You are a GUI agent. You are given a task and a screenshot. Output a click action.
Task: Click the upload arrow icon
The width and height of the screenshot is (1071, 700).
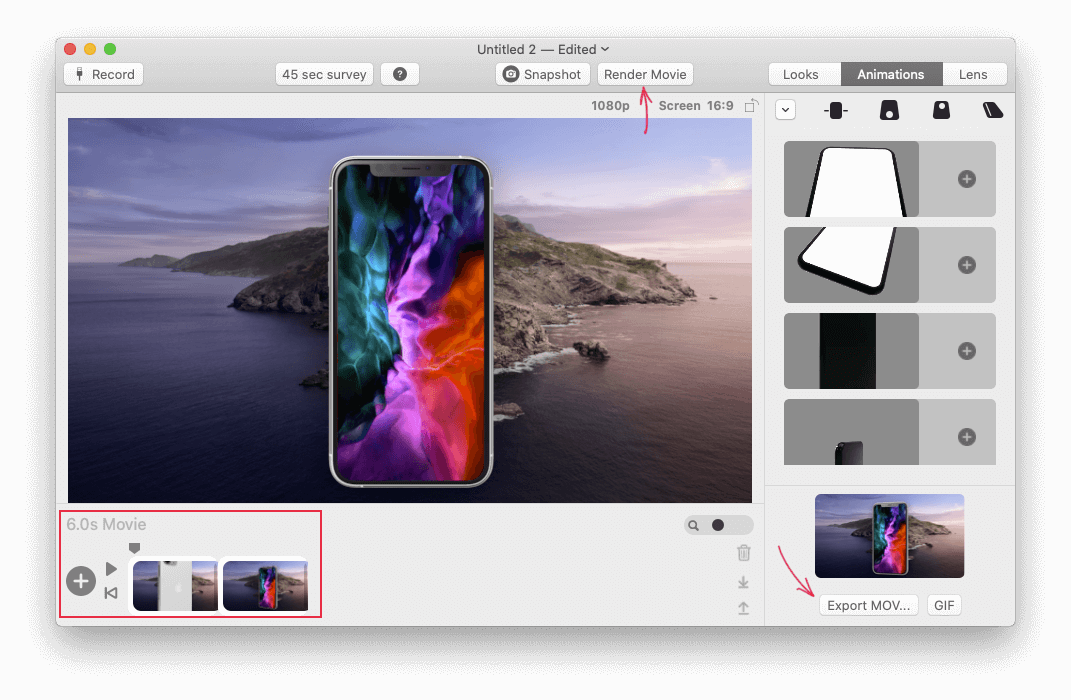coord(743,608)
